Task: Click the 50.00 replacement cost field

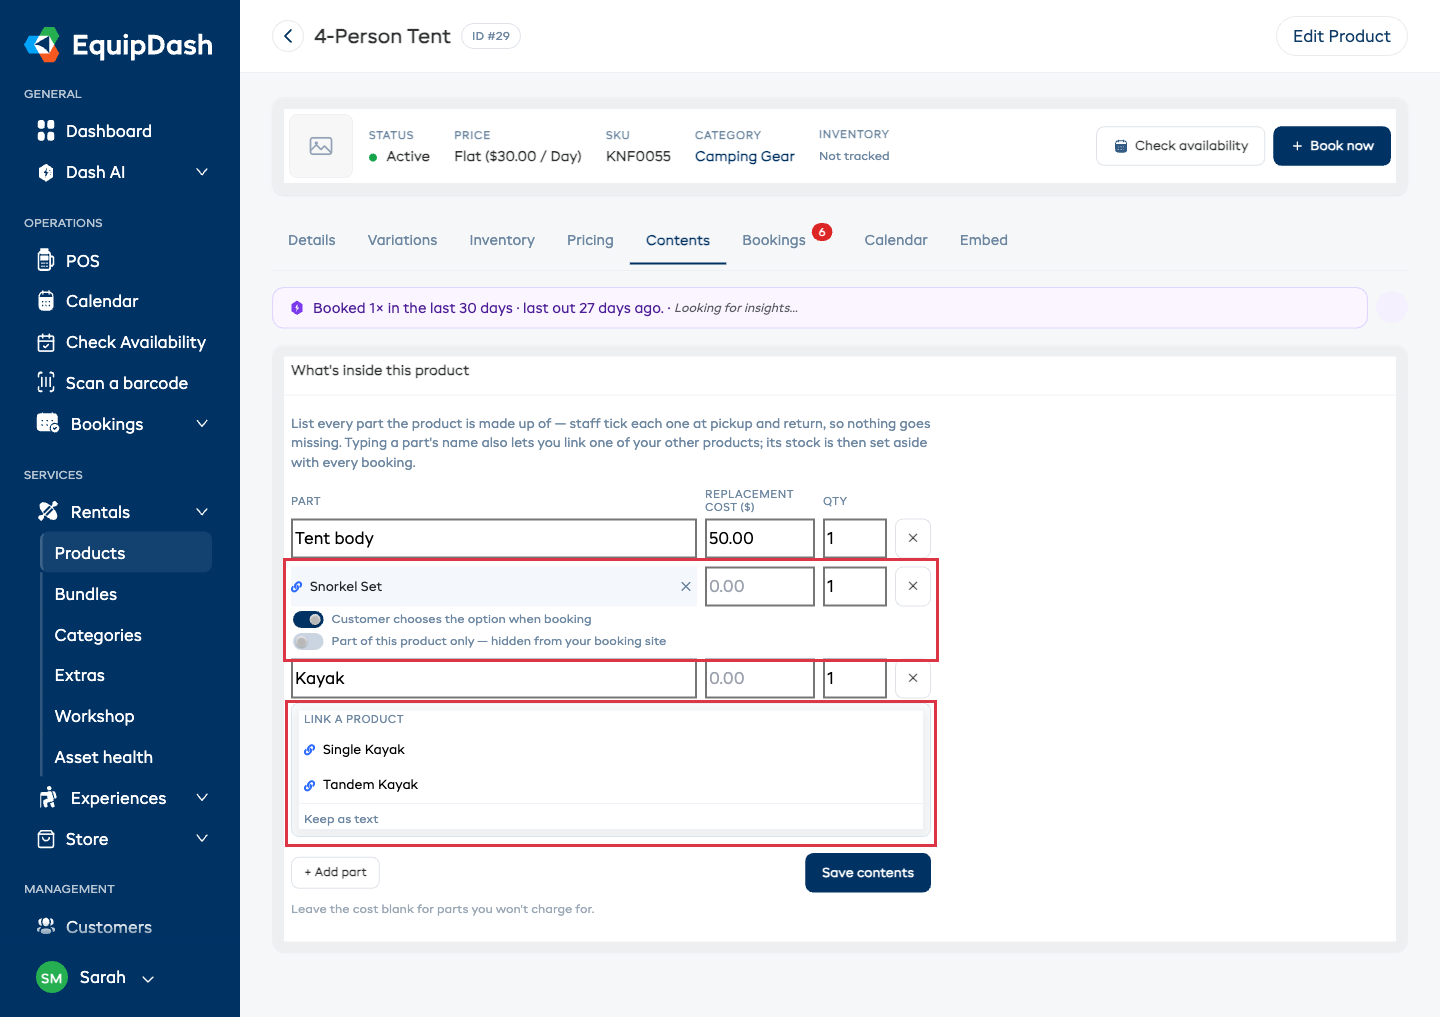Action: click(x=760, y=538)
